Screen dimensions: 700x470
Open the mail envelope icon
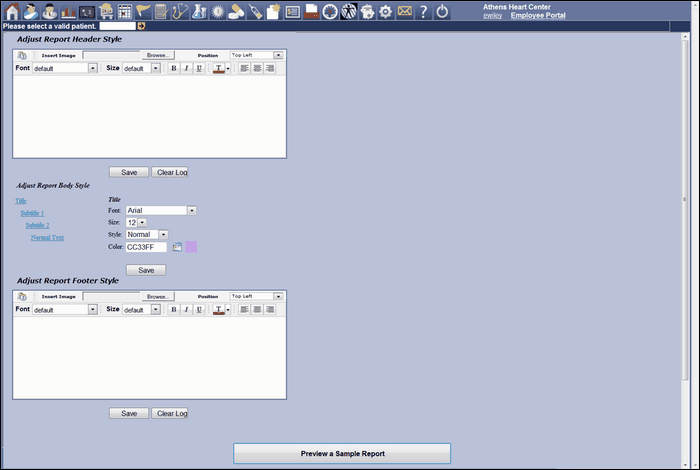point(404,11)
